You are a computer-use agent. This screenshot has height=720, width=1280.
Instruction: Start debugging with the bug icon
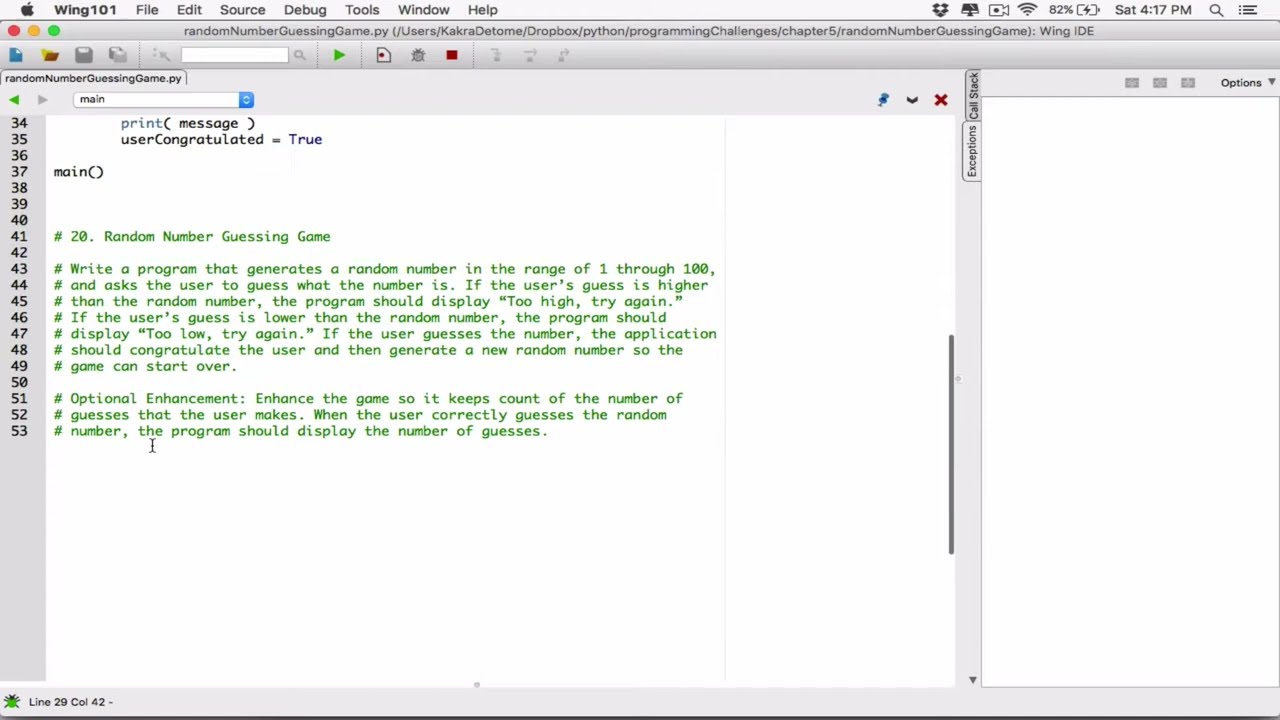[418, 55]
